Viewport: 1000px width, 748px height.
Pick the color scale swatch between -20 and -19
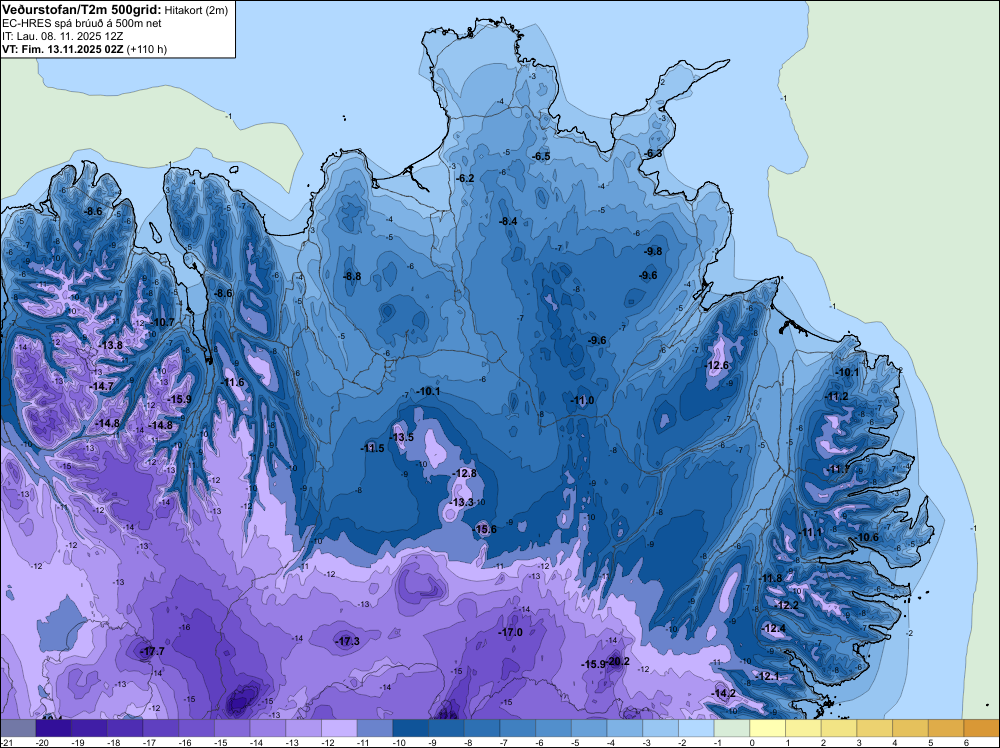(54, 728)
